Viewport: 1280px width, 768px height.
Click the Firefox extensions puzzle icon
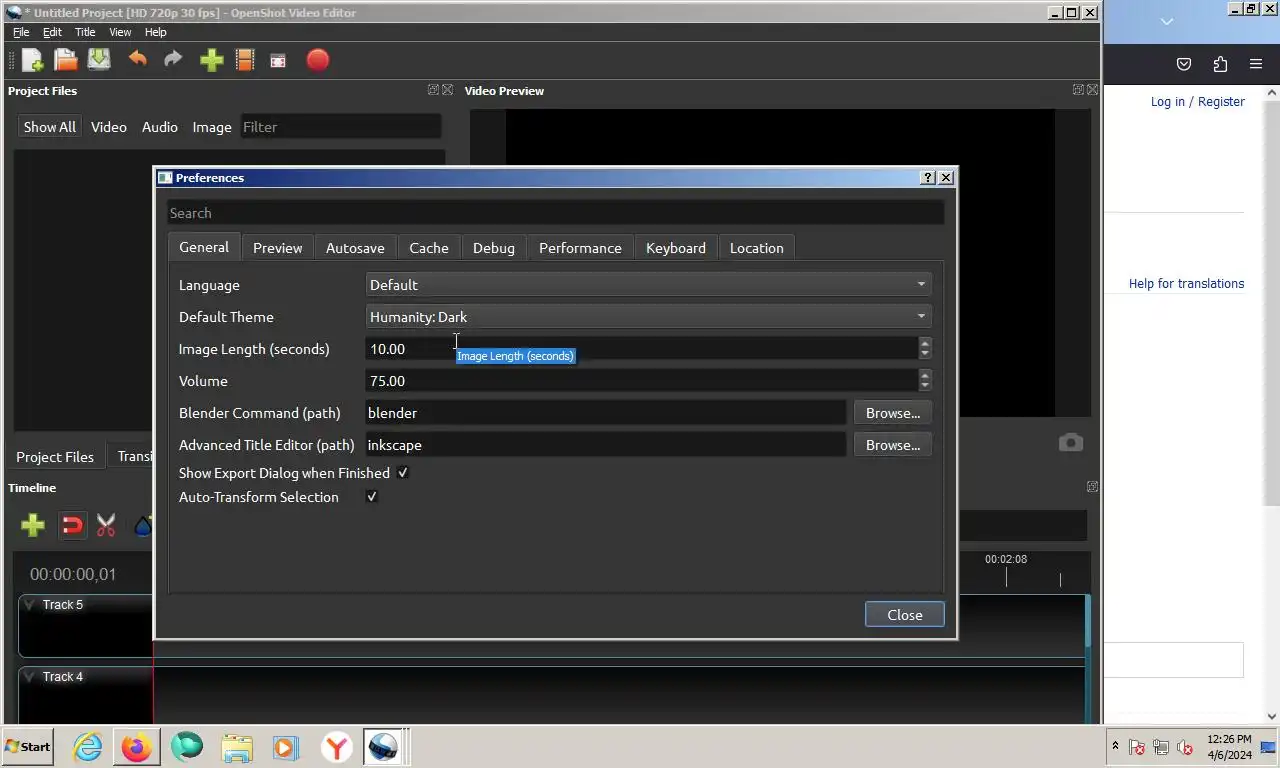1220,64
